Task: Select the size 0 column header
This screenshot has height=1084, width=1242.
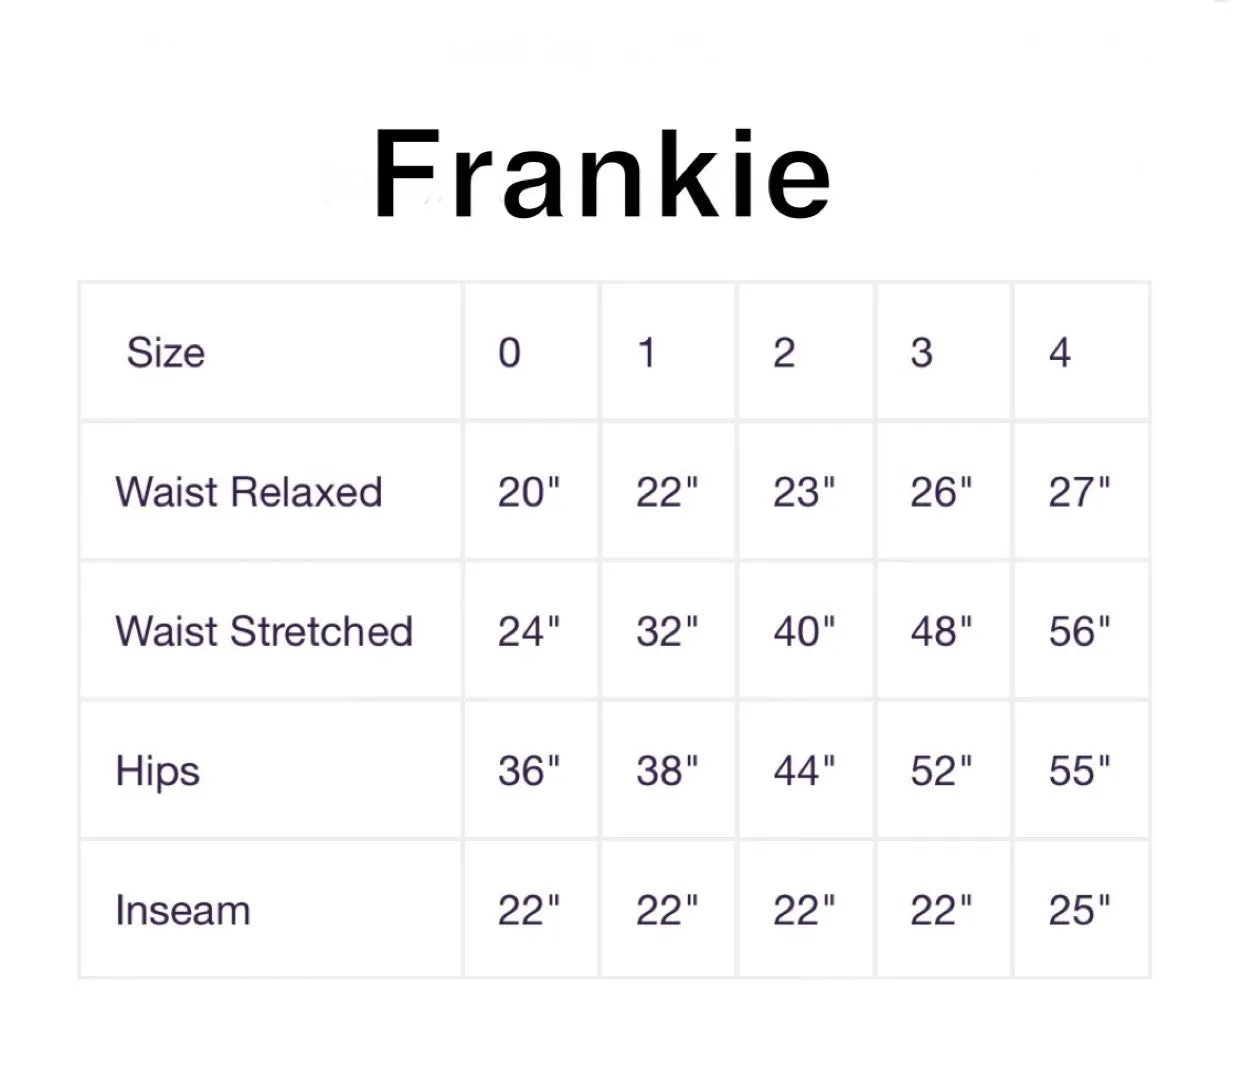Action: pyautogui.click(x=509, y=352)
